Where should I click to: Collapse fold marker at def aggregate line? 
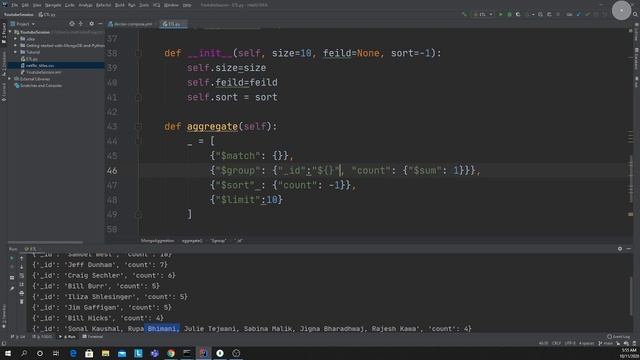point(138,127)
